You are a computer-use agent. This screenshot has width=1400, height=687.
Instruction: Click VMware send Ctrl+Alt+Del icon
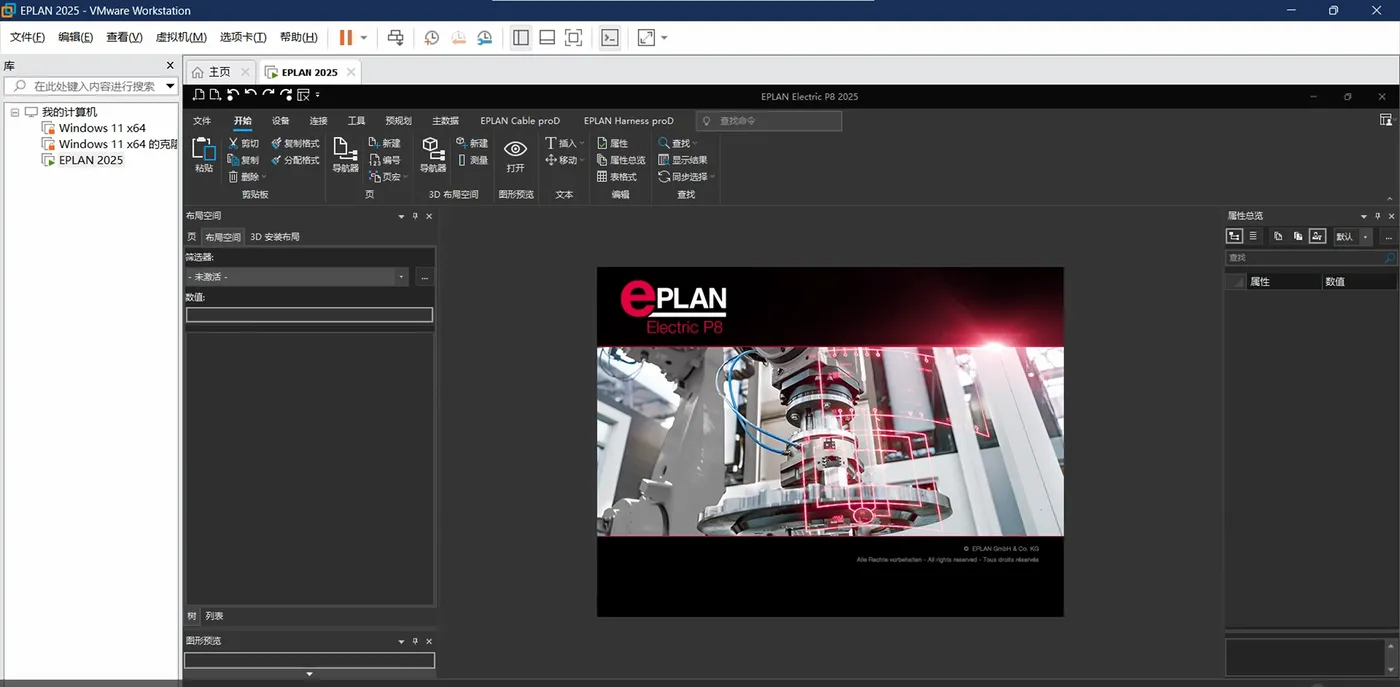[396, 37]
